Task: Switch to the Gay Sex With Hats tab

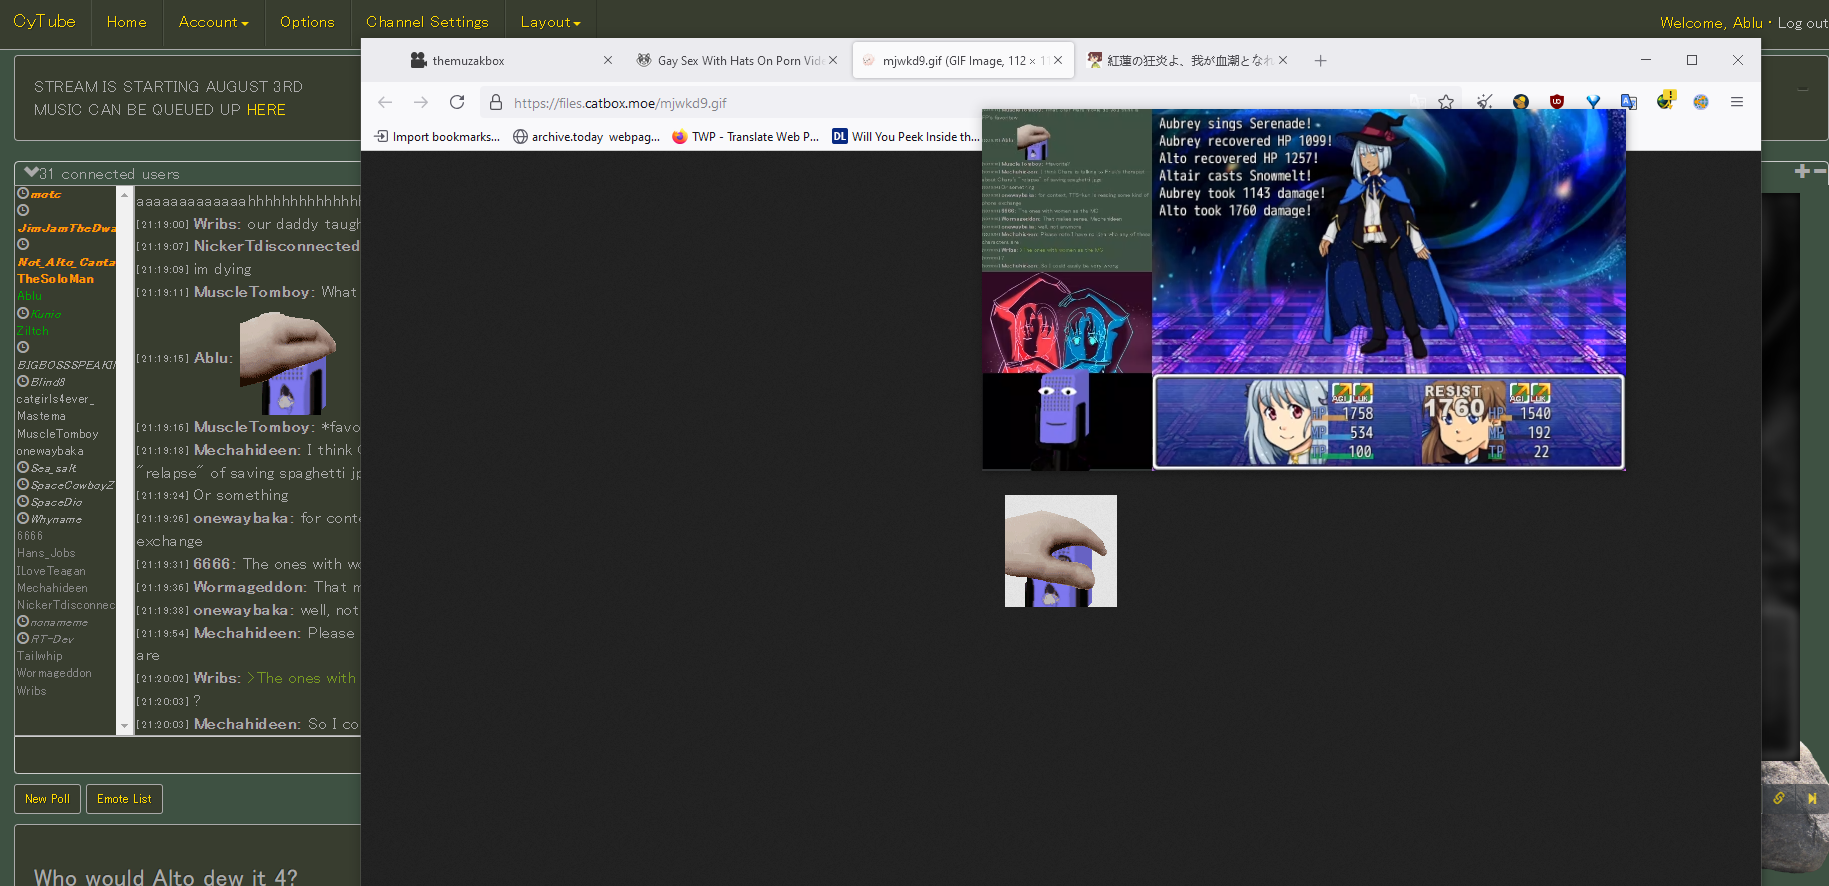Action: coord(737,61)
